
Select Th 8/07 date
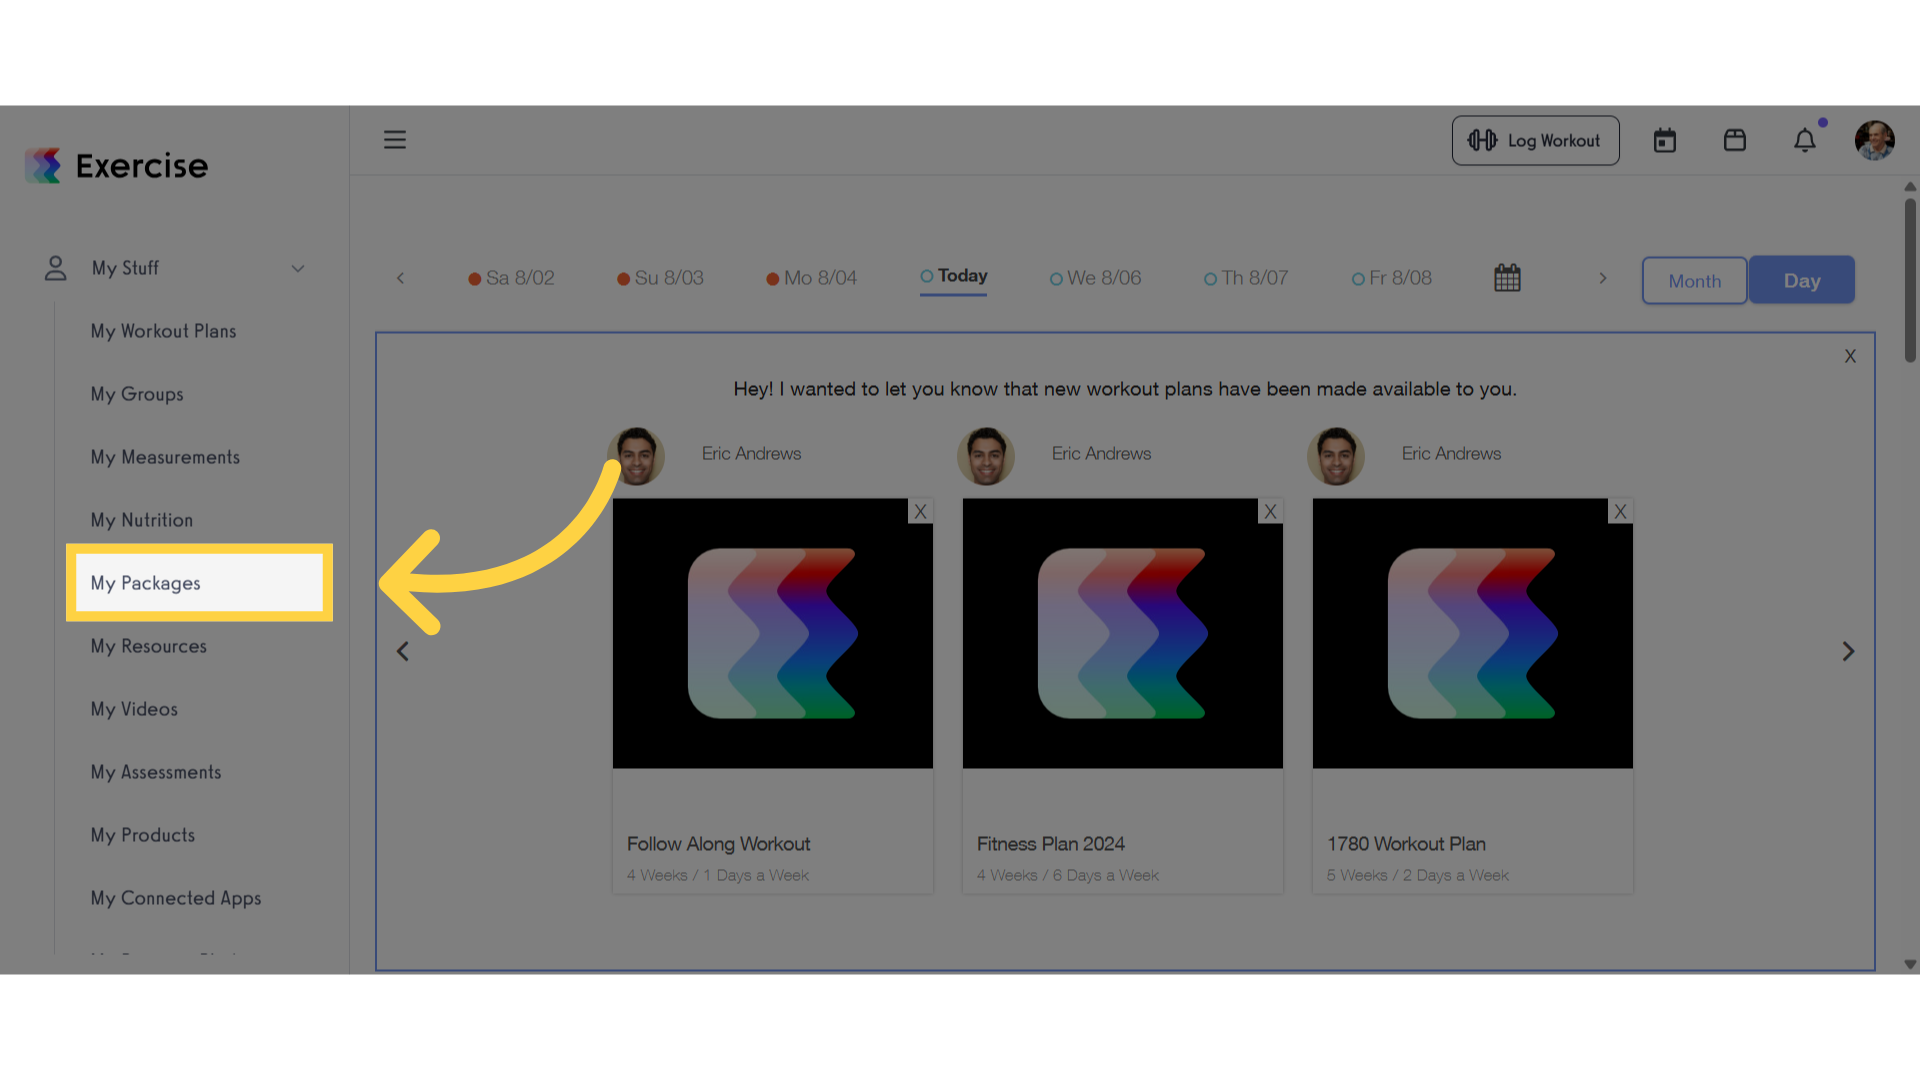pyautogui.click(x=1246, y=278)
